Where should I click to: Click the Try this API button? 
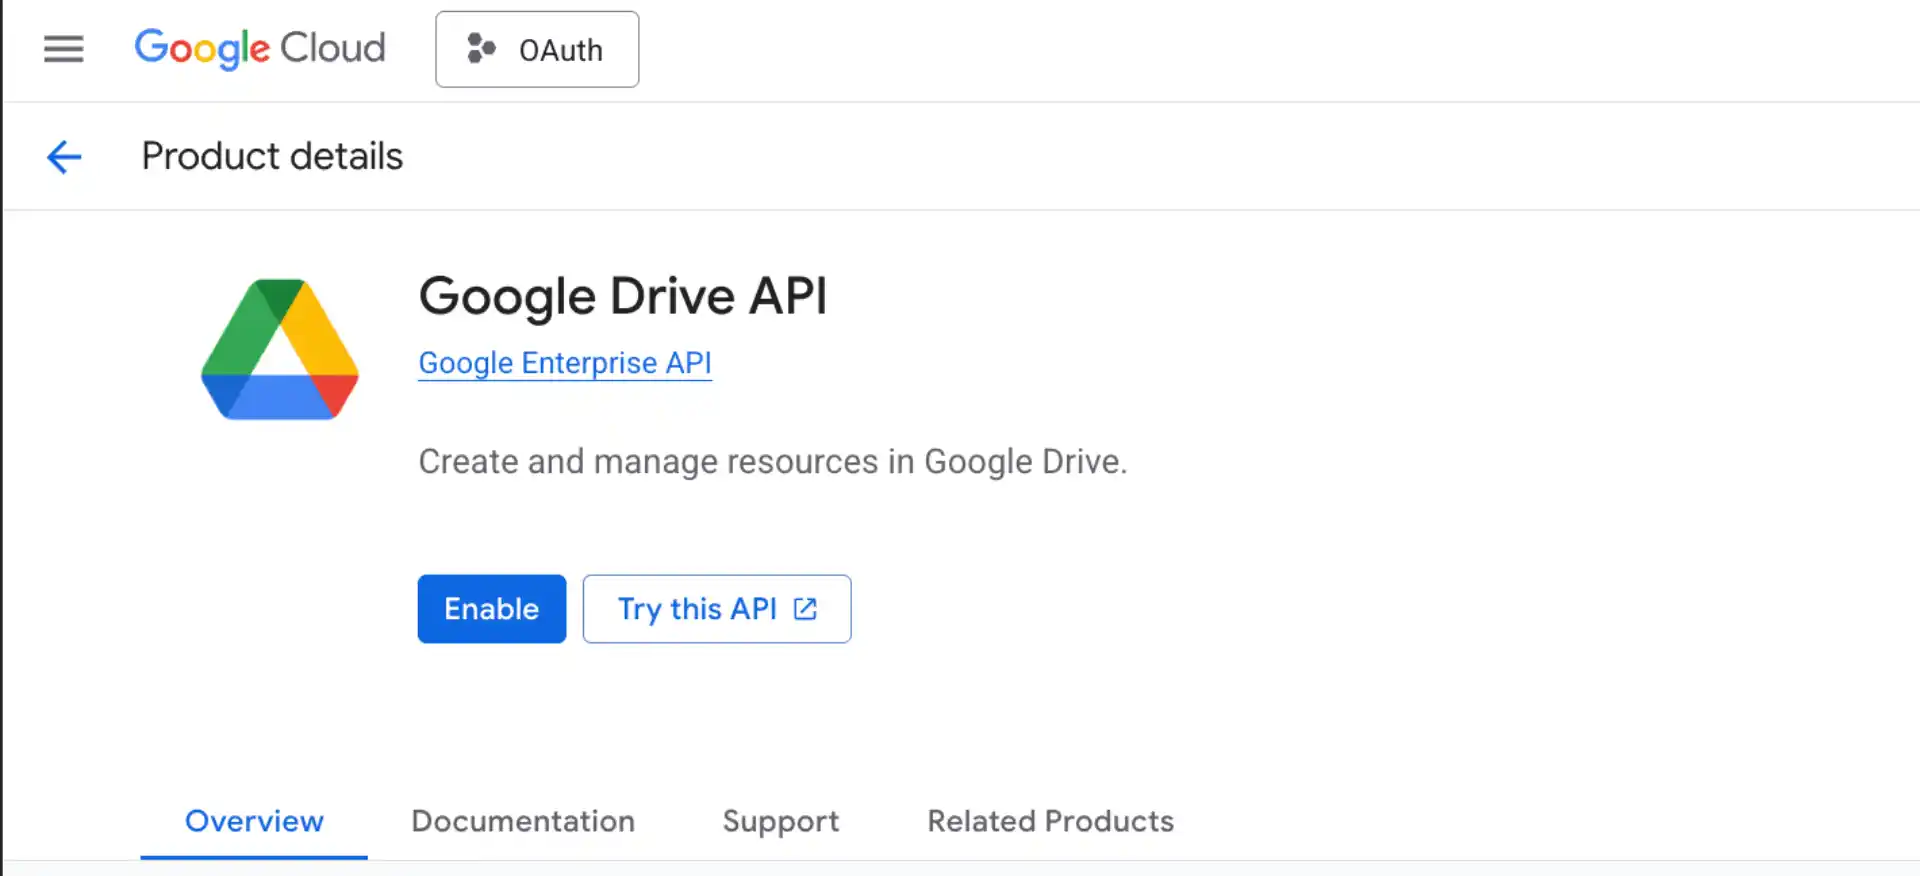716,609
